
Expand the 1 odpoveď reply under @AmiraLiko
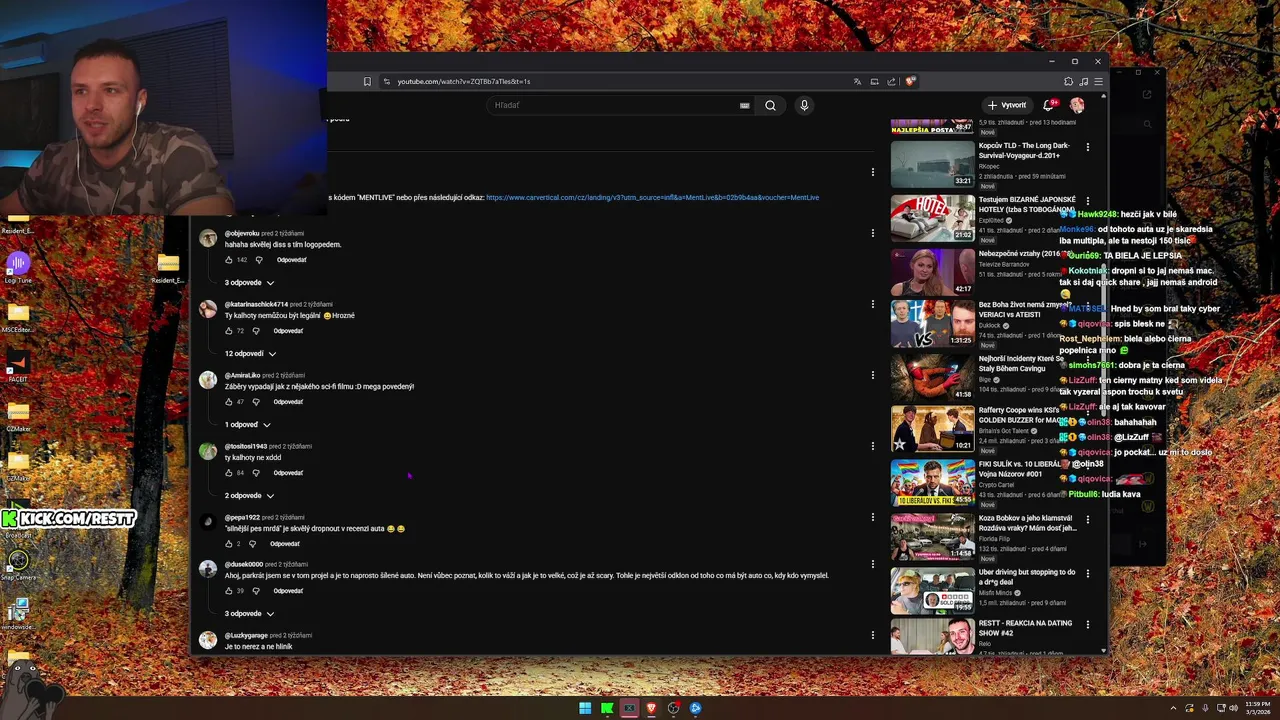[x=247, y=425]
